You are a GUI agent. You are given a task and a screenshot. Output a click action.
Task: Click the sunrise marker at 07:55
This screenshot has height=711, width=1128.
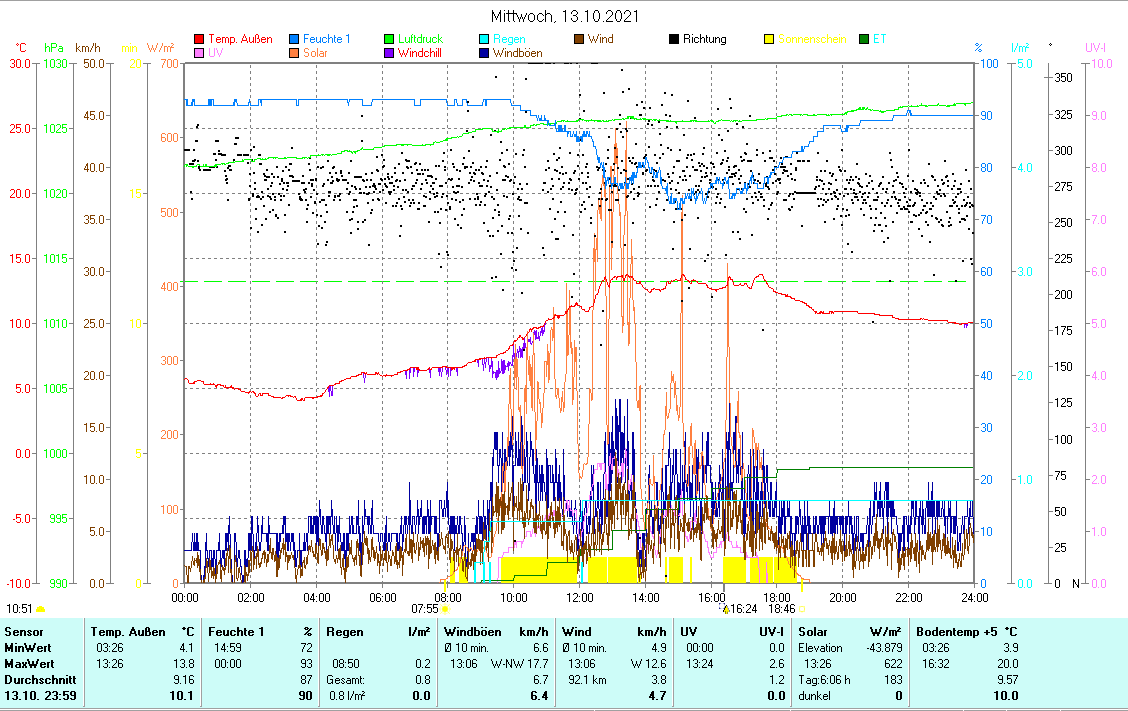(x=444, y=608)
